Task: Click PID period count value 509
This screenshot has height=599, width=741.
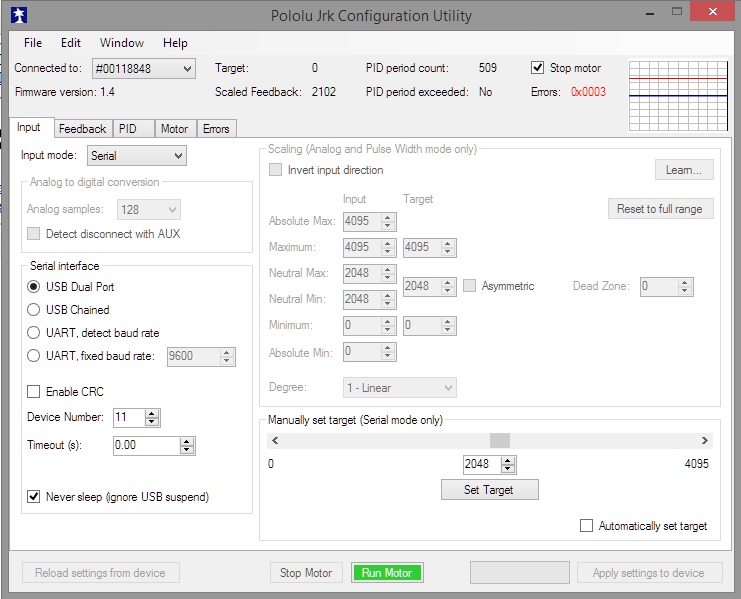Action: click(488, 68)
